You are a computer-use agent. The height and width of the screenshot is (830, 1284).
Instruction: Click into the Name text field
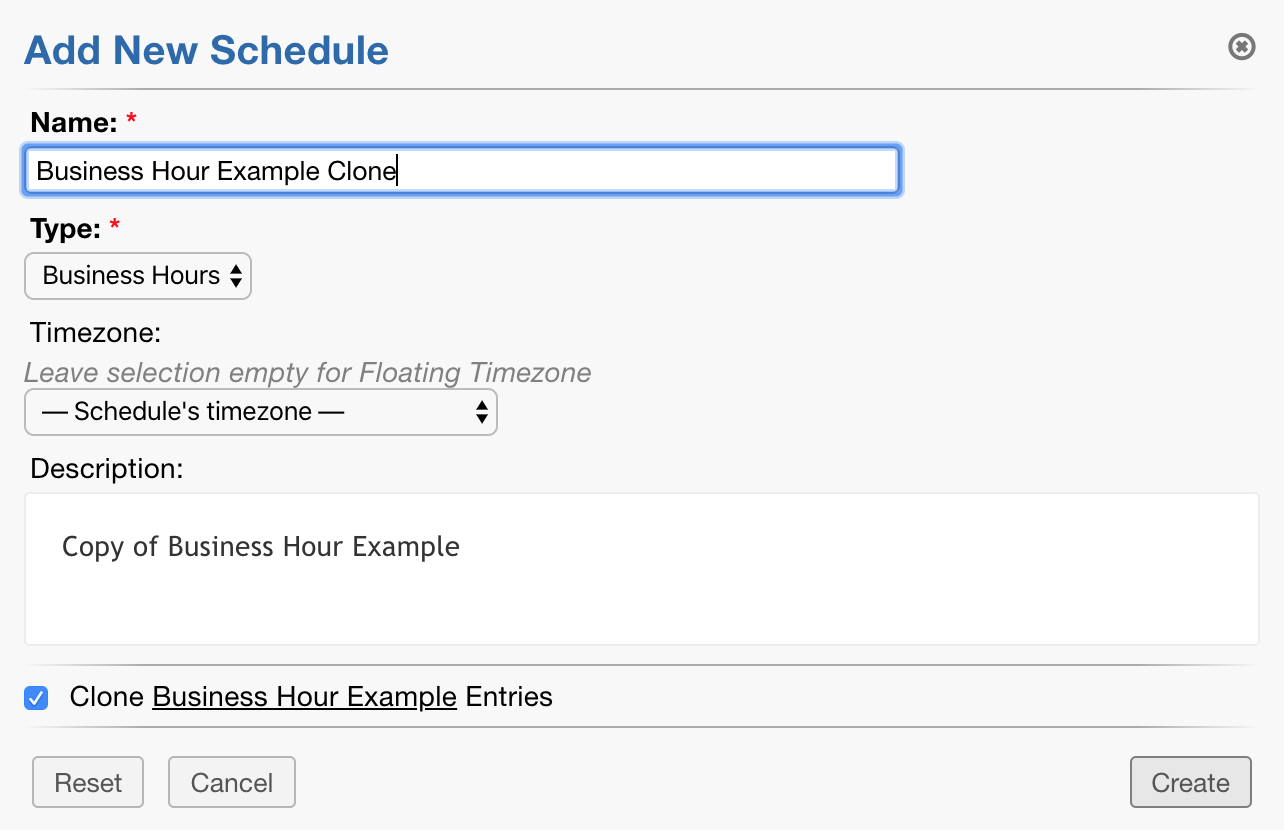[x=462, y=171]
